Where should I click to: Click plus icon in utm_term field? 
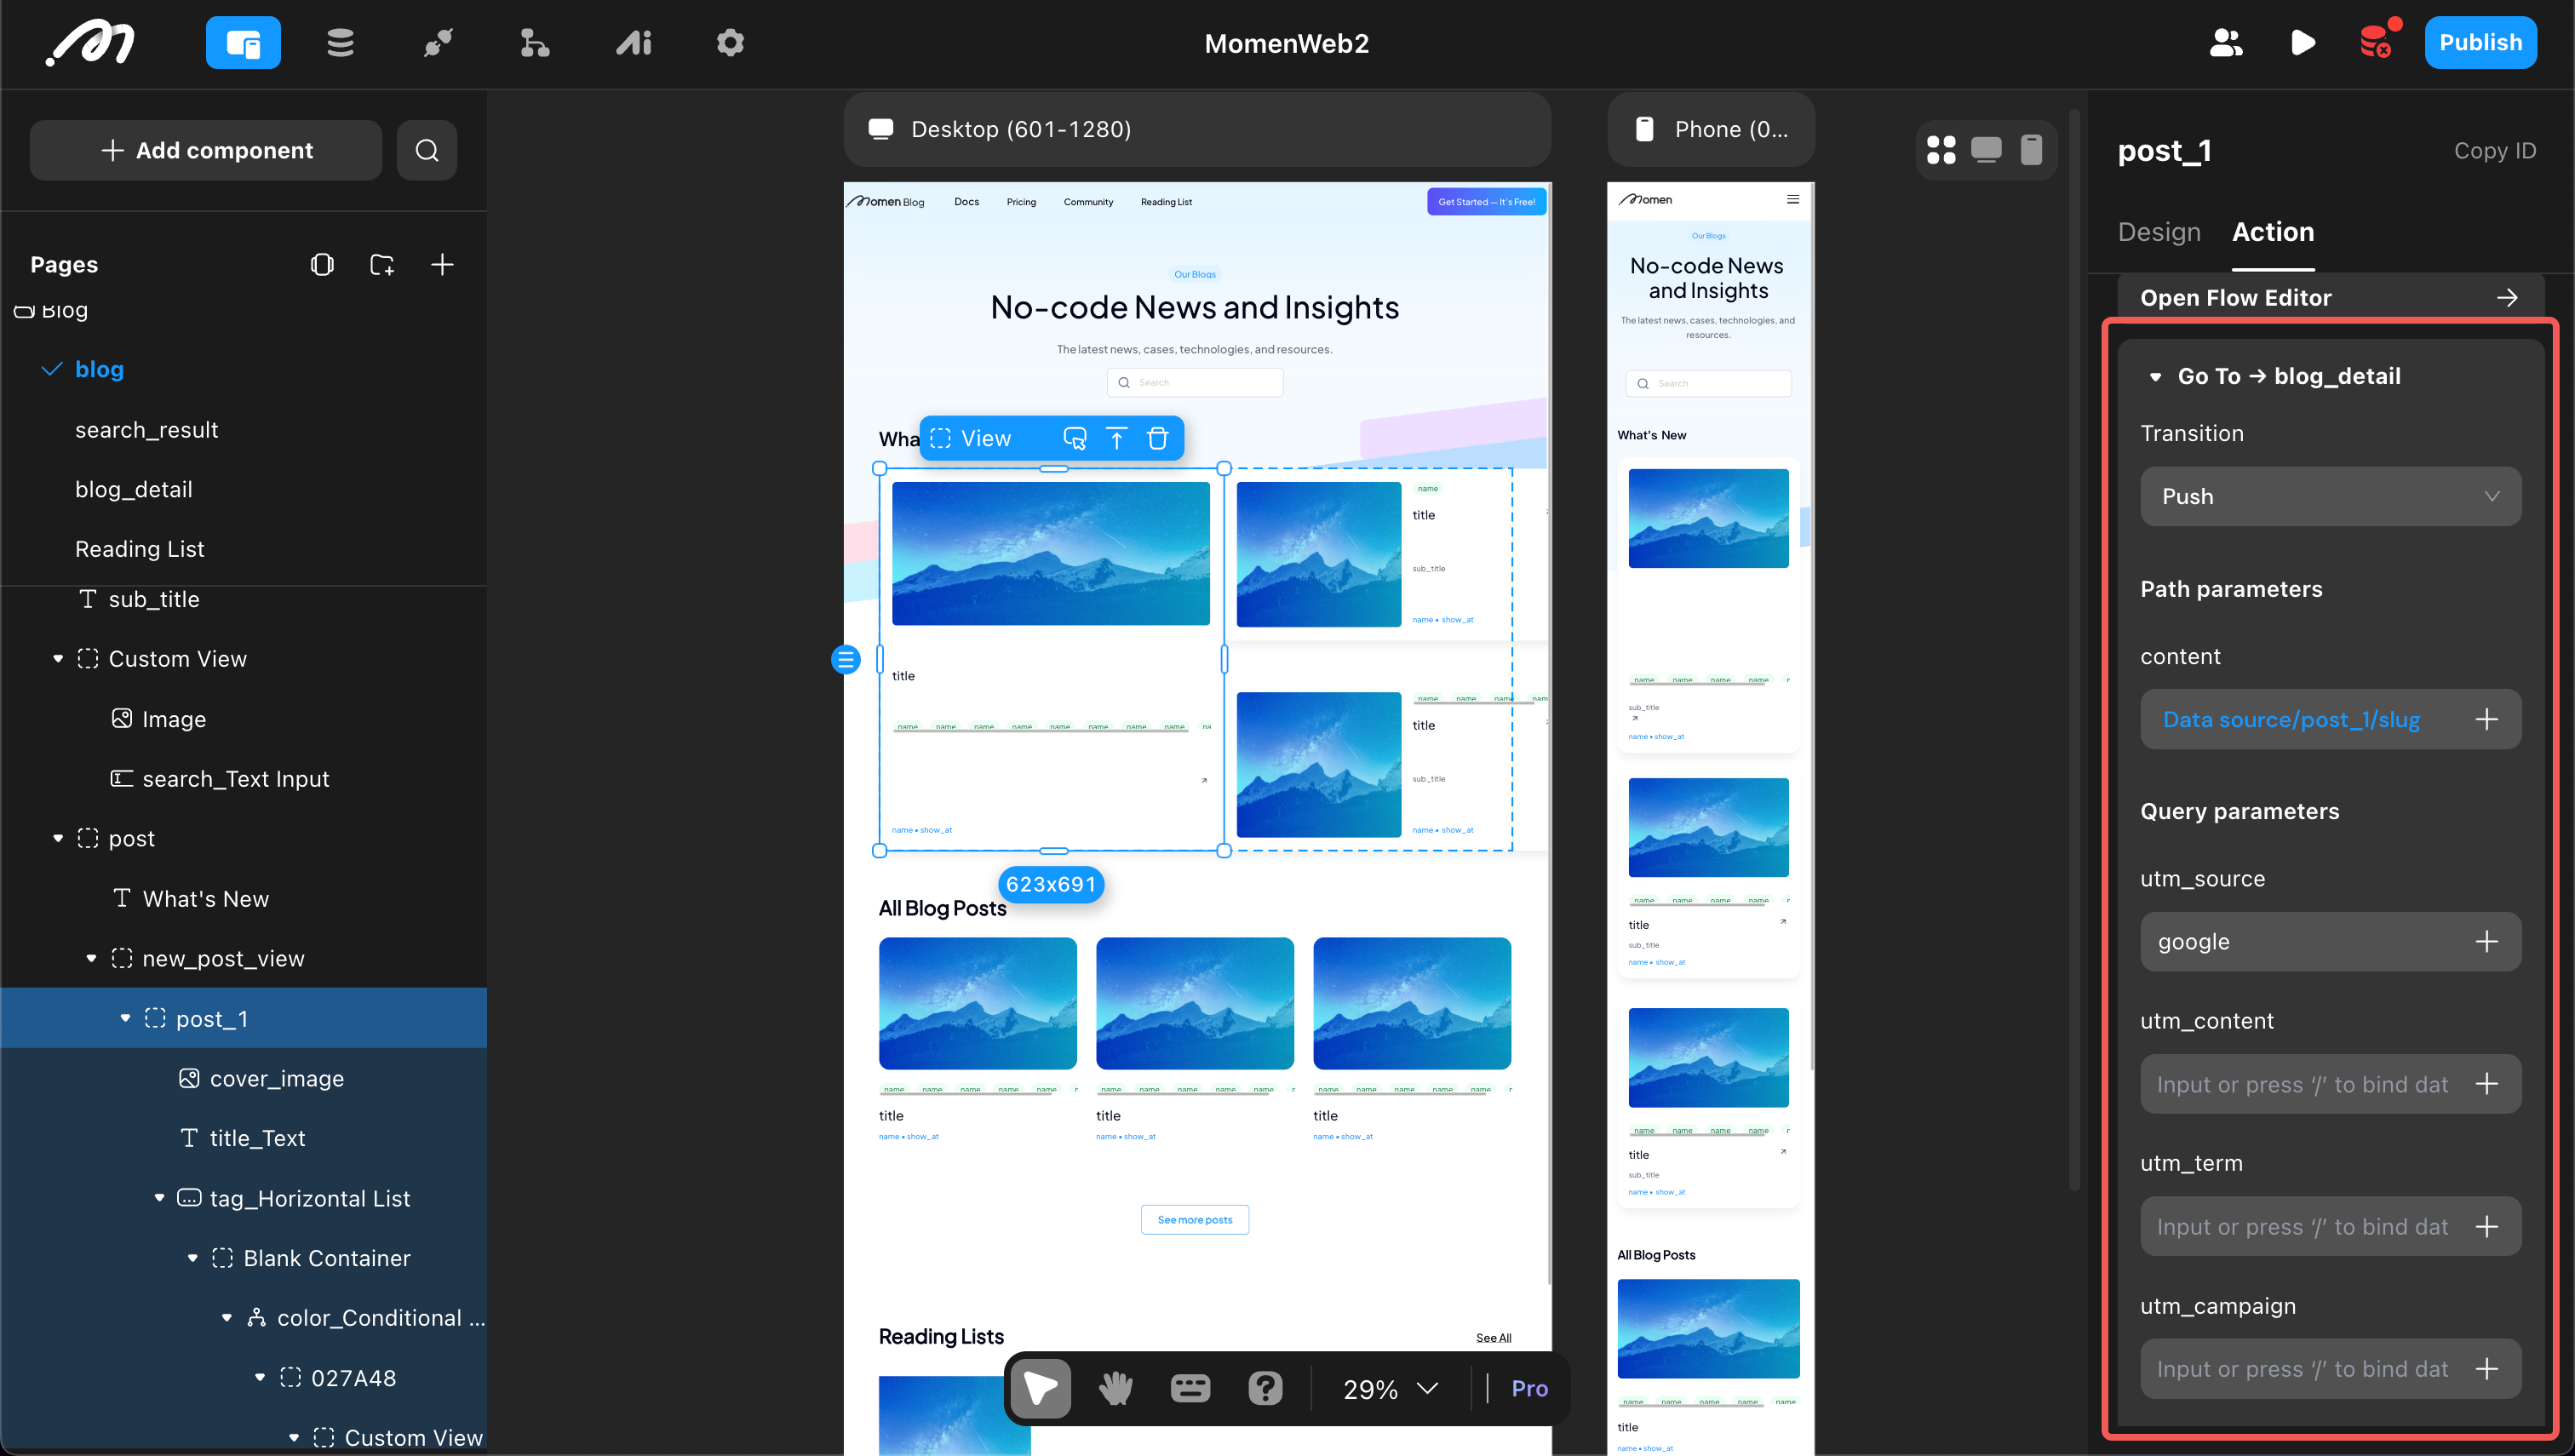point(2487,1227)
